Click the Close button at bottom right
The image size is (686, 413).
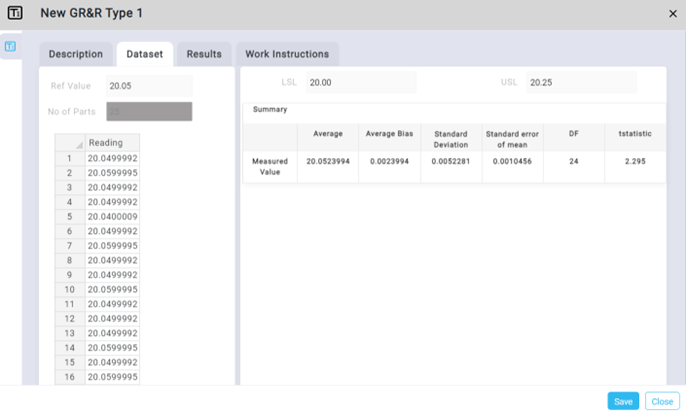(662, 401)
